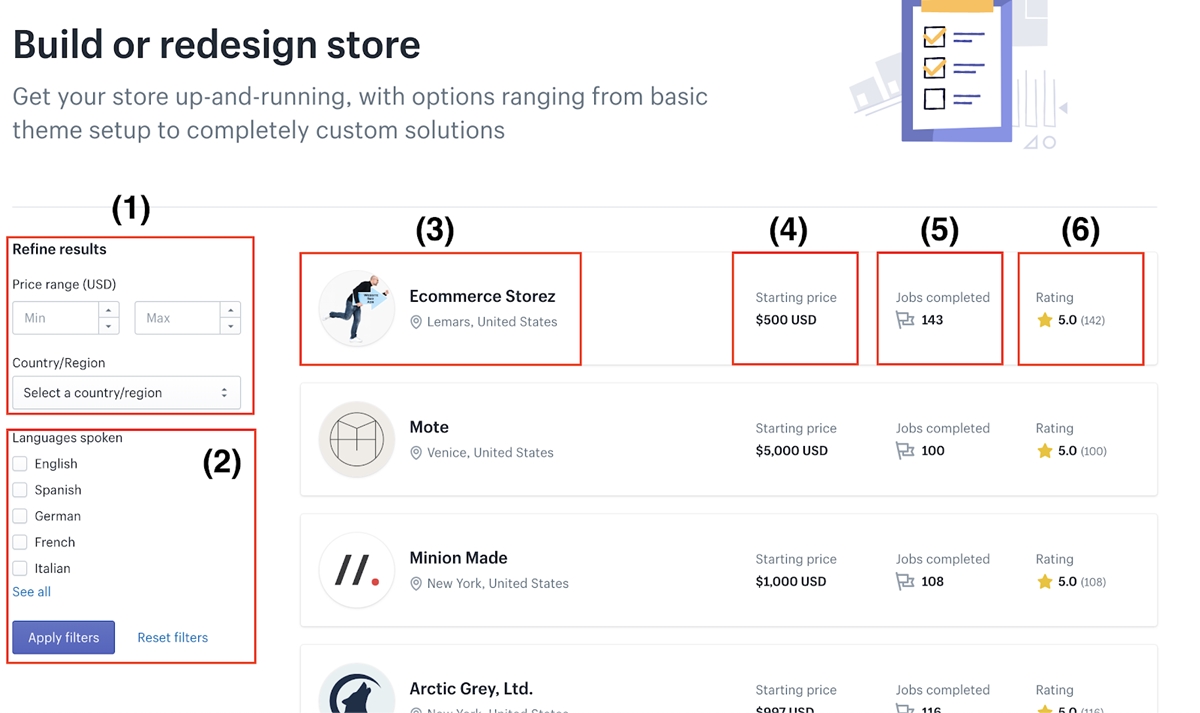Open the Ecommerce Storez listing title
The image size is (1200, 713).
[482, 296]
